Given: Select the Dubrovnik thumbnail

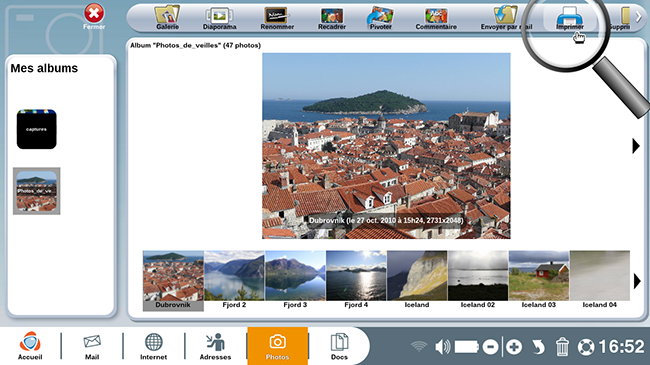Looking at the screenshot, I should click(173, 280).
